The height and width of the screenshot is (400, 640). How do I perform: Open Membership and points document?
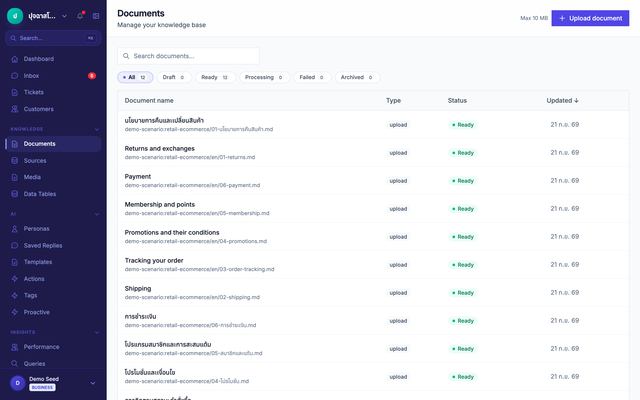(x=160, y=204)
